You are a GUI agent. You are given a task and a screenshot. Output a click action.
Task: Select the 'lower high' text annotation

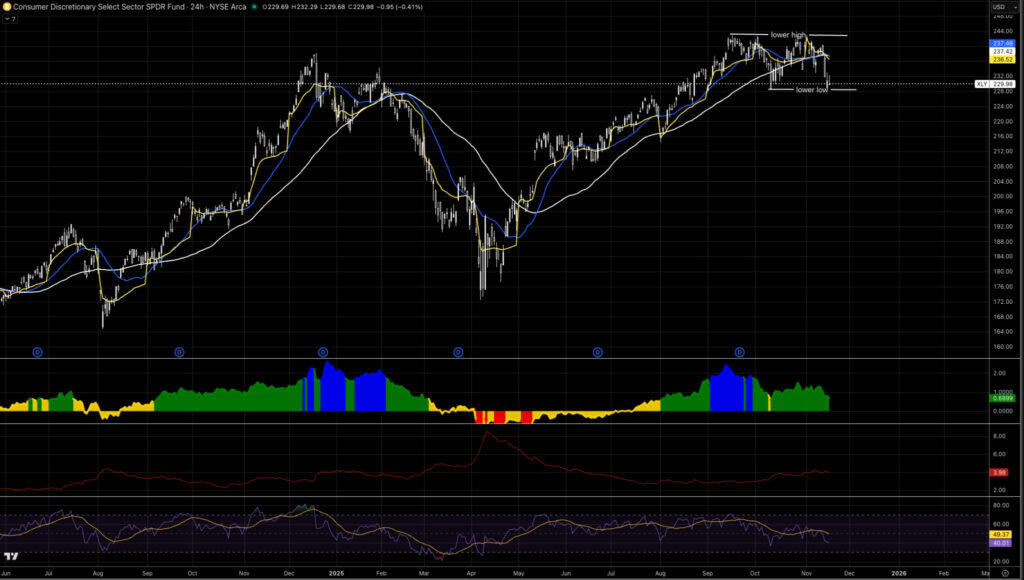[x=788, y=35]
